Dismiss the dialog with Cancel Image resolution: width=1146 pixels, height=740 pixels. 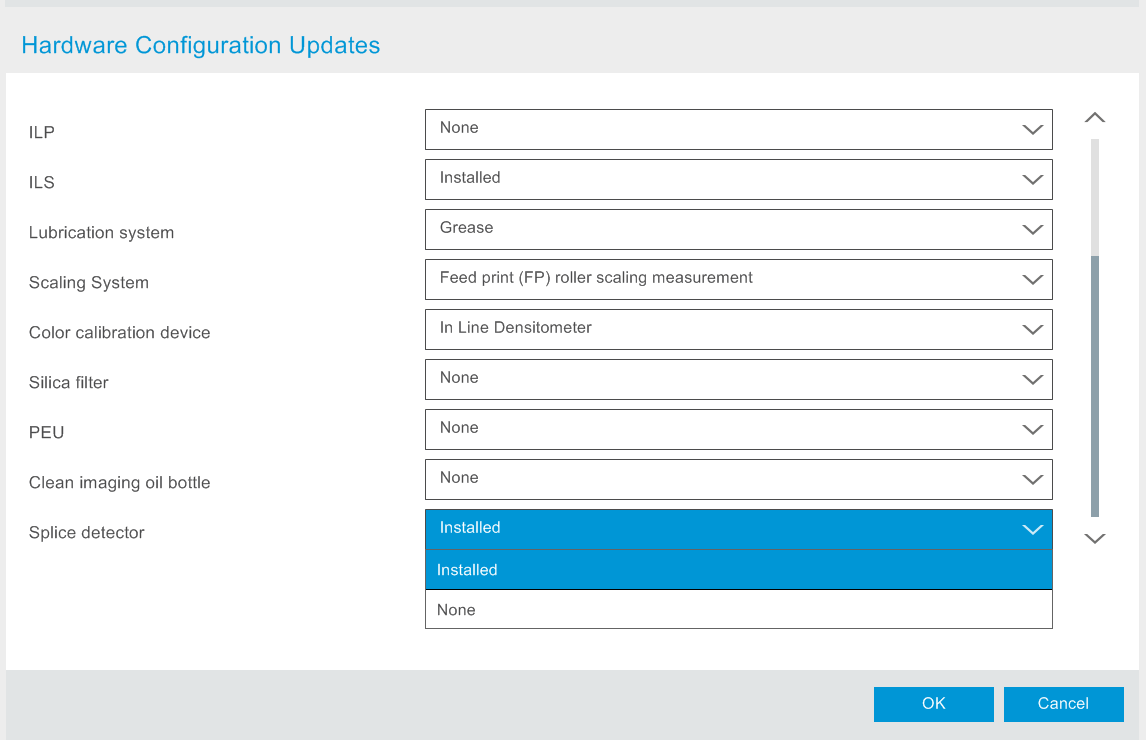click(1063, 704)
